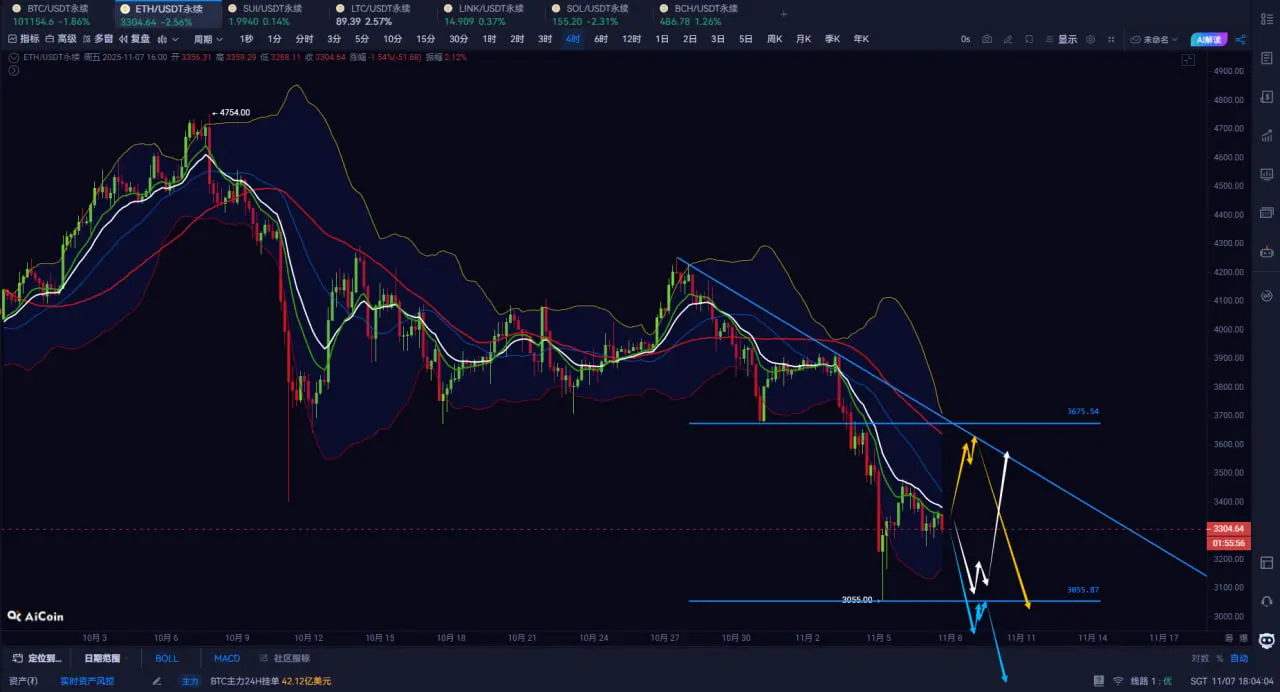Open the 高级 advanced tools
Viewport: 1280px width, 692px height.
click(x=61, y=39)
